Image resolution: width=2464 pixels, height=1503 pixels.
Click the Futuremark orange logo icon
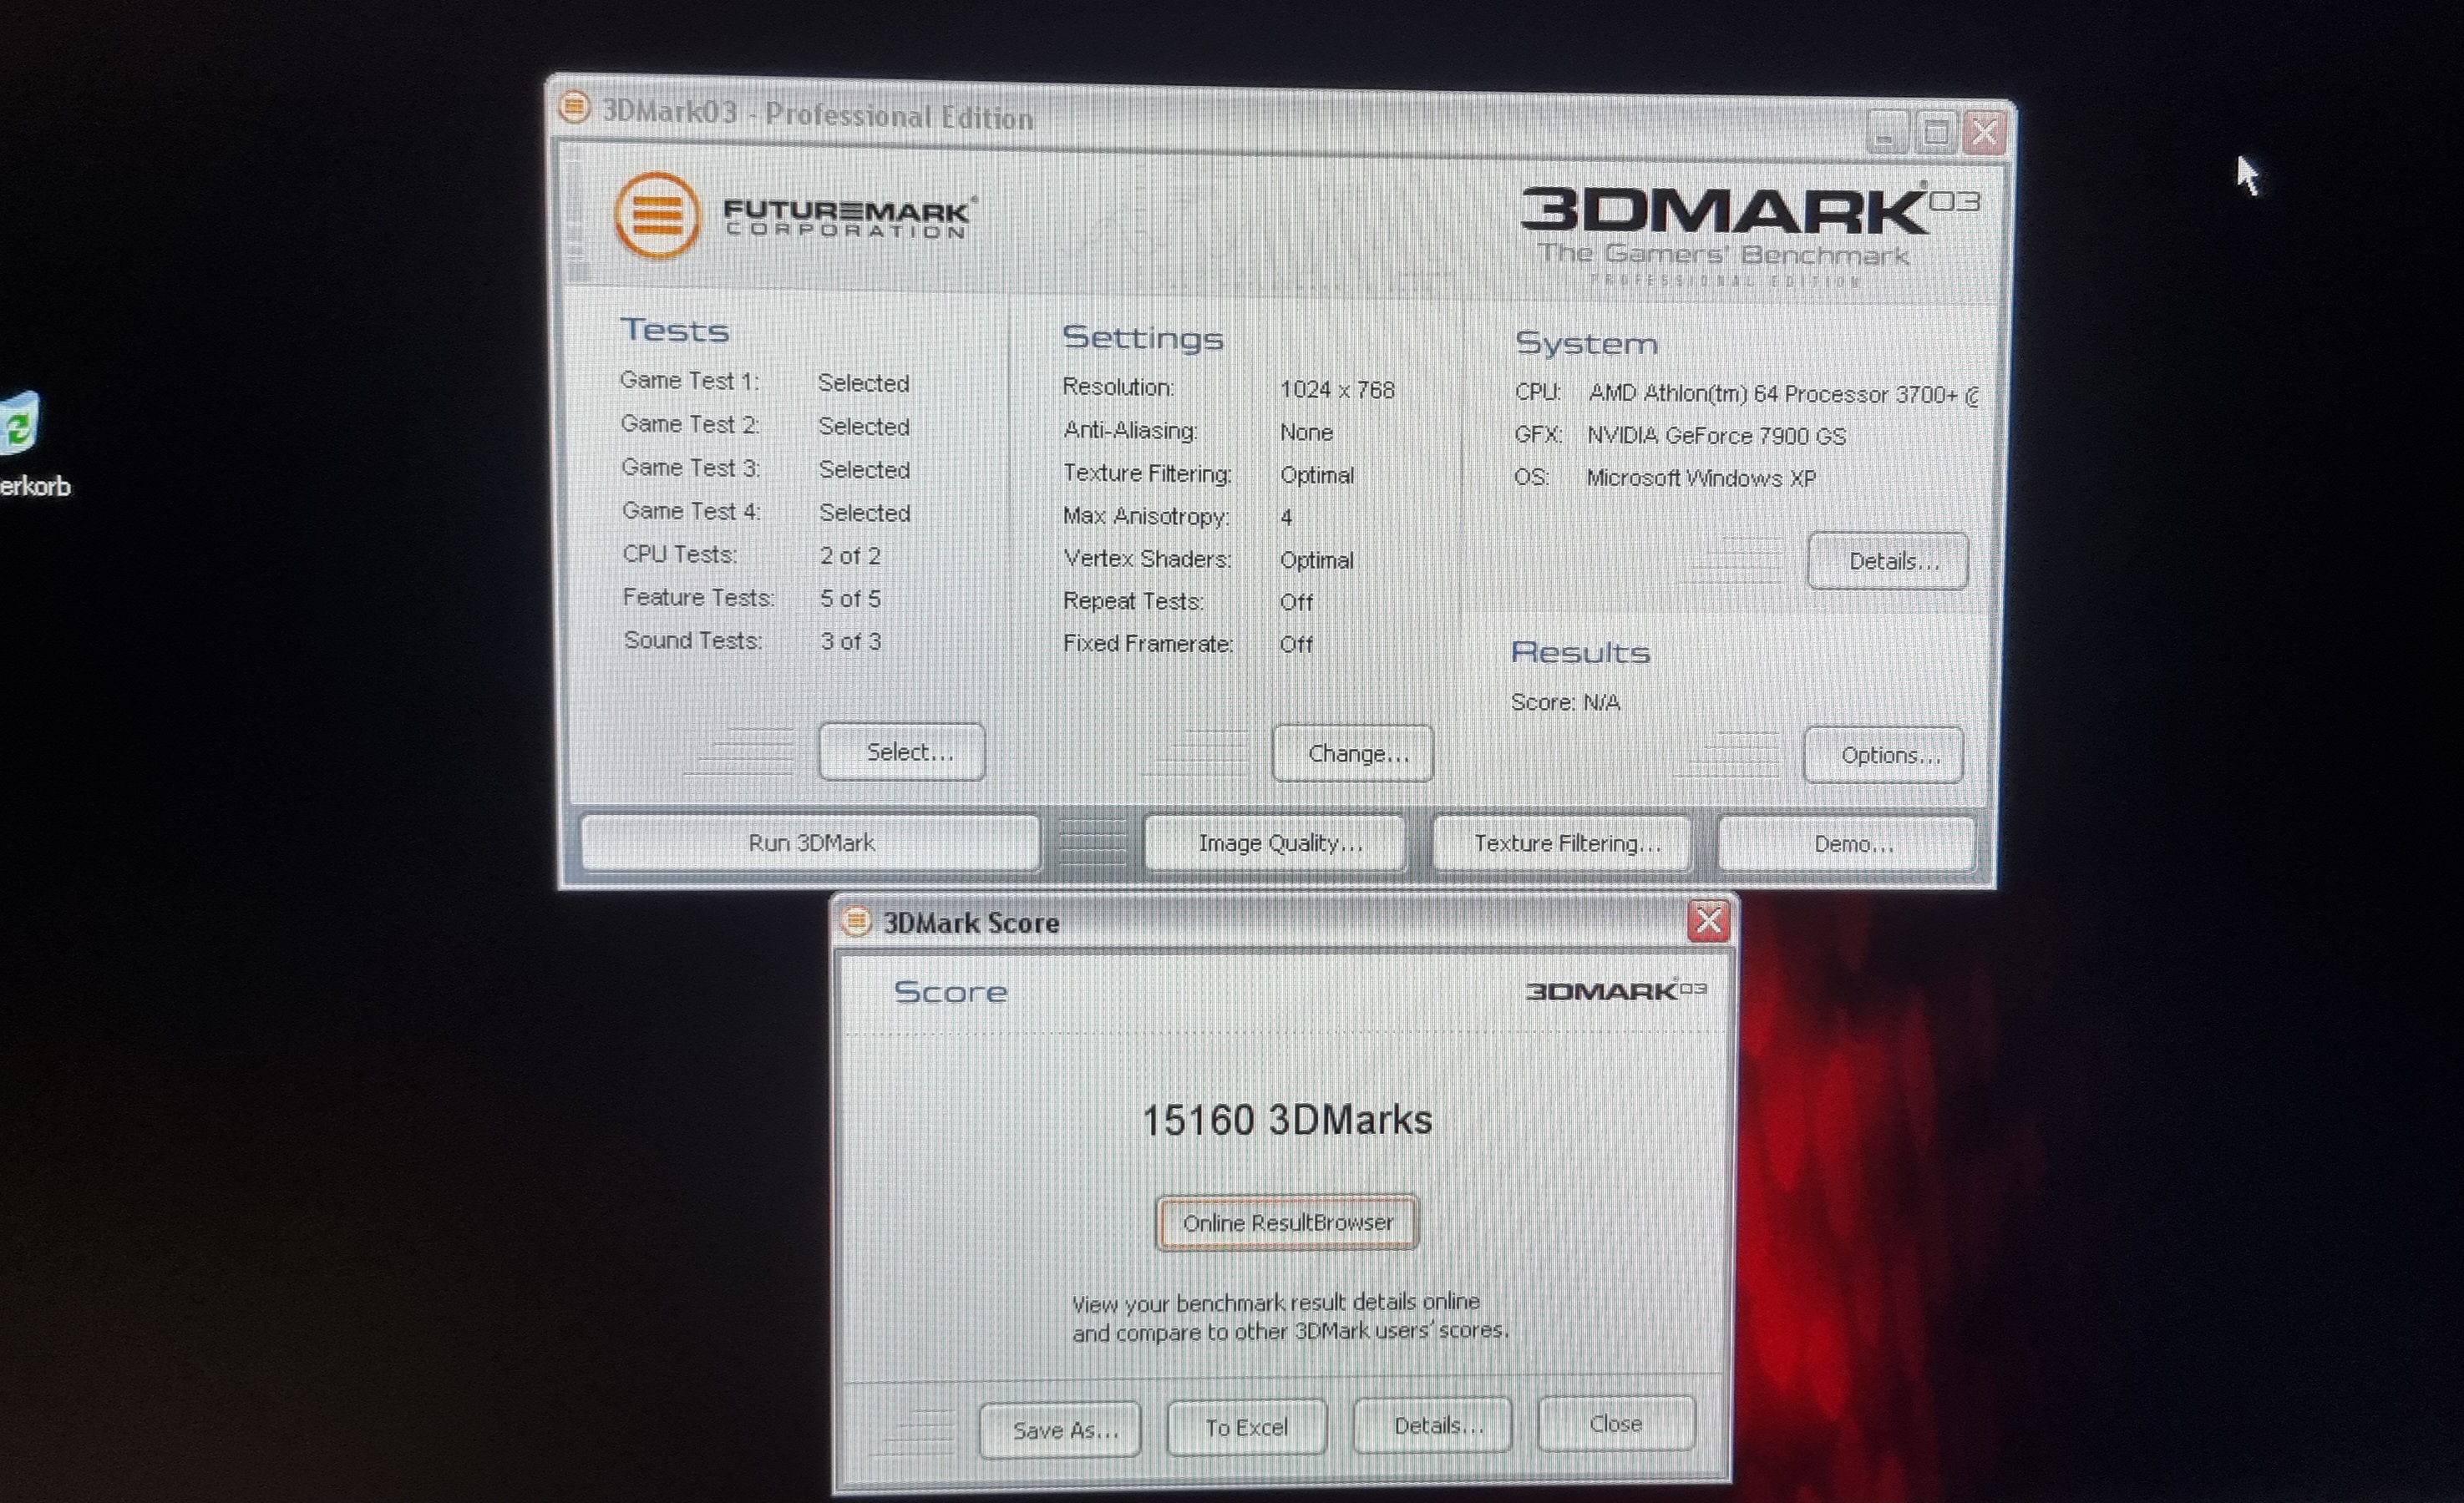[x=657, y=215]
